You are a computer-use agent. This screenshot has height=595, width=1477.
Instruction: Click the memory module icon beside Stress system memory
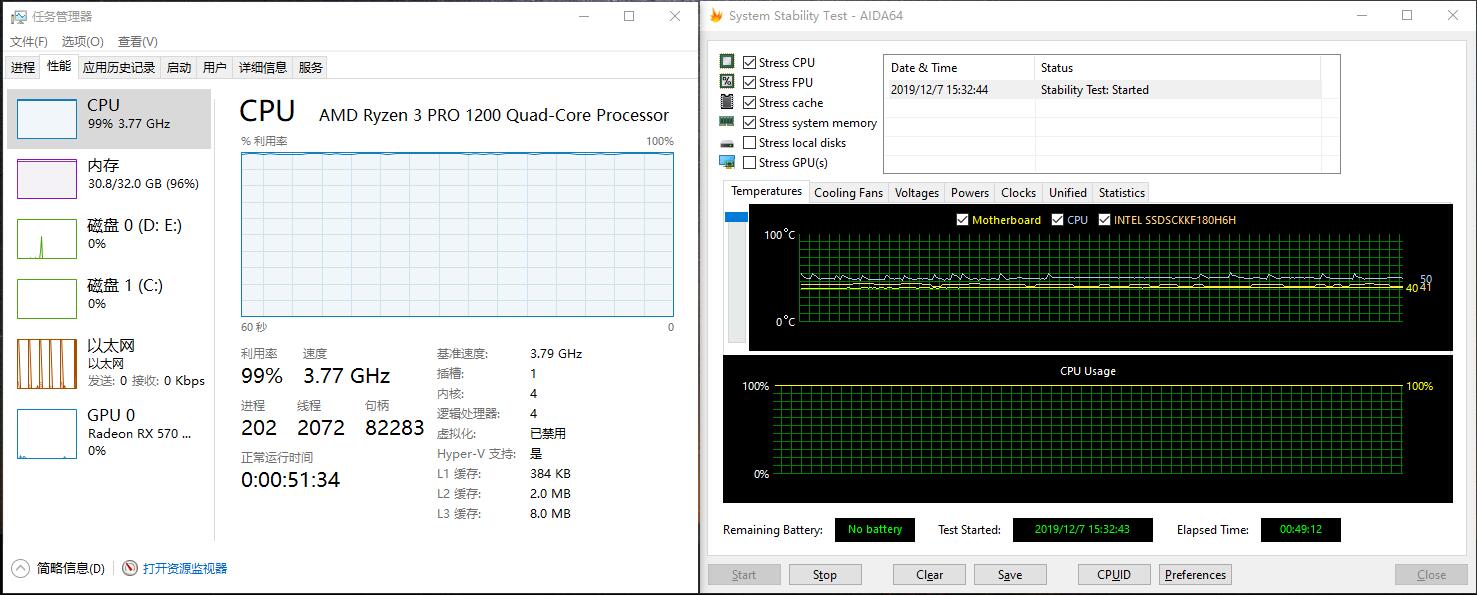727,122
